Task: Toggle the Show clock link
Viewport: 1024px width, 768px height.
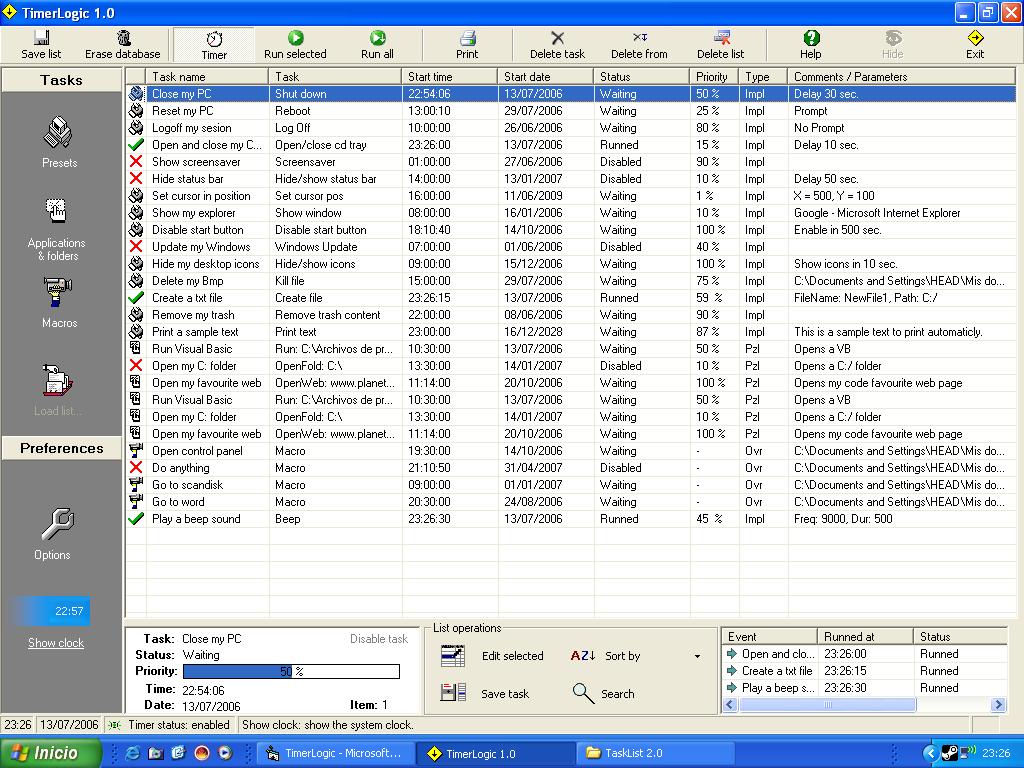Action: click(x=56, y=643)
